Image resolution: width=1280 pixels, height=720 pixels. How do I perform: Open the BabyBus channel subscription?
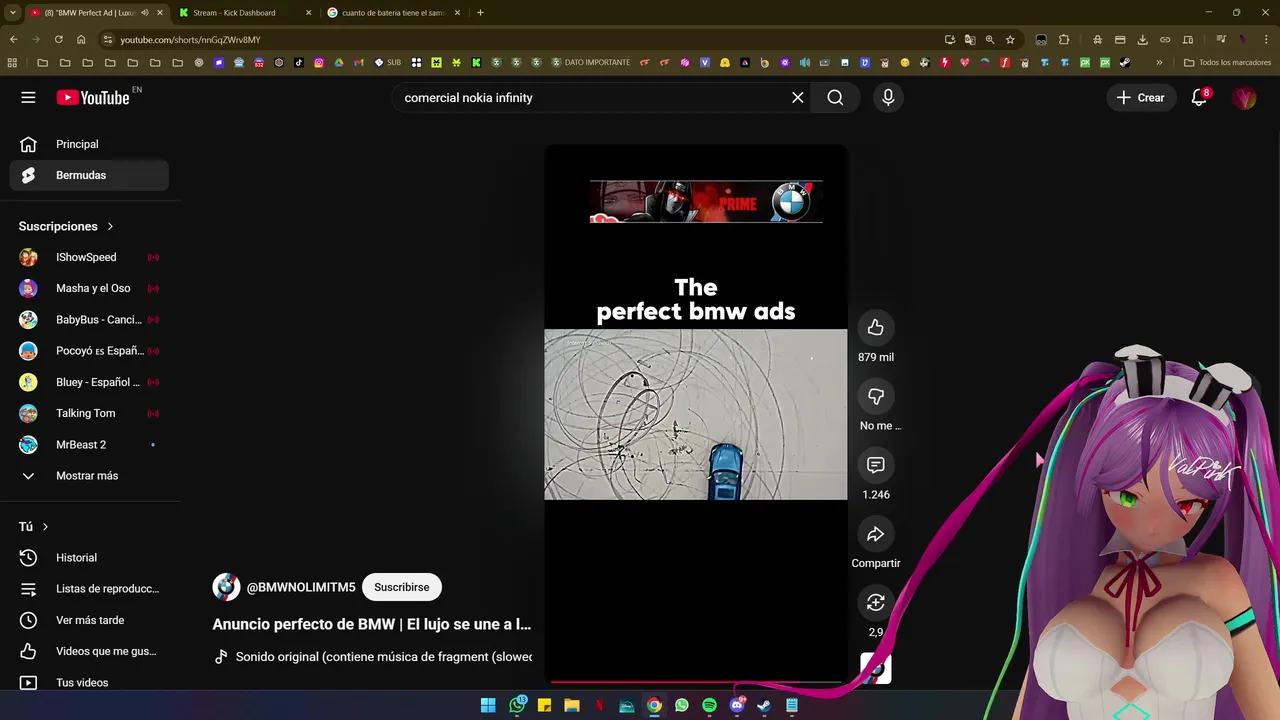[89, 320]
